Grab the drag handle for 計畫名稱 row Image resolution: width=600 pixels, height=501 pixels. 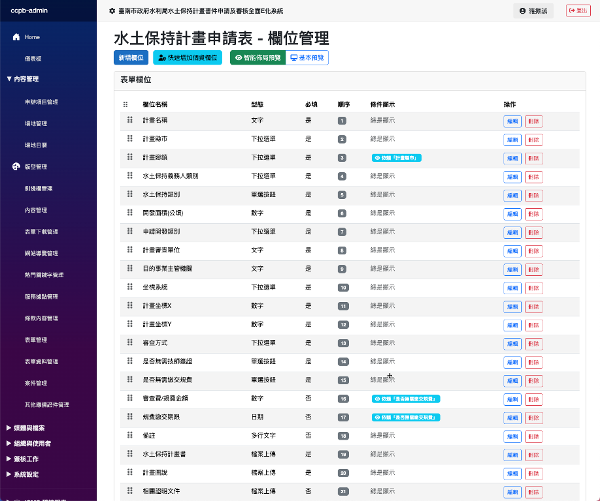pos(129,120)
